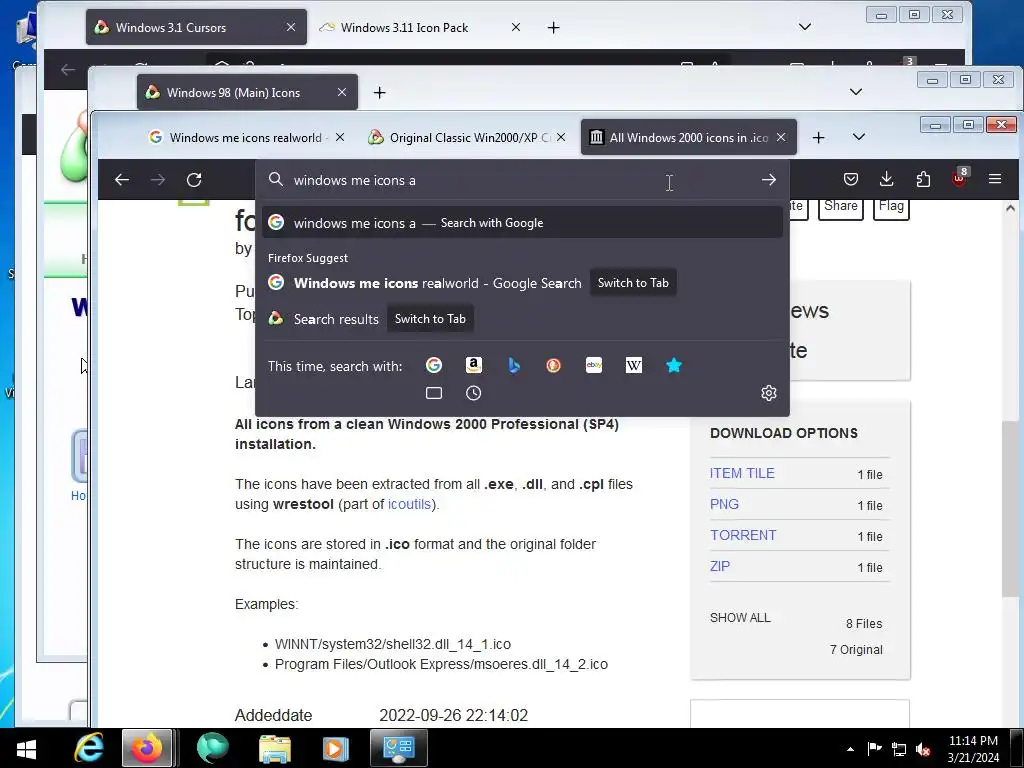Close the Windows me icons realworld tab

pyautogui.click(x=340, y=138)
